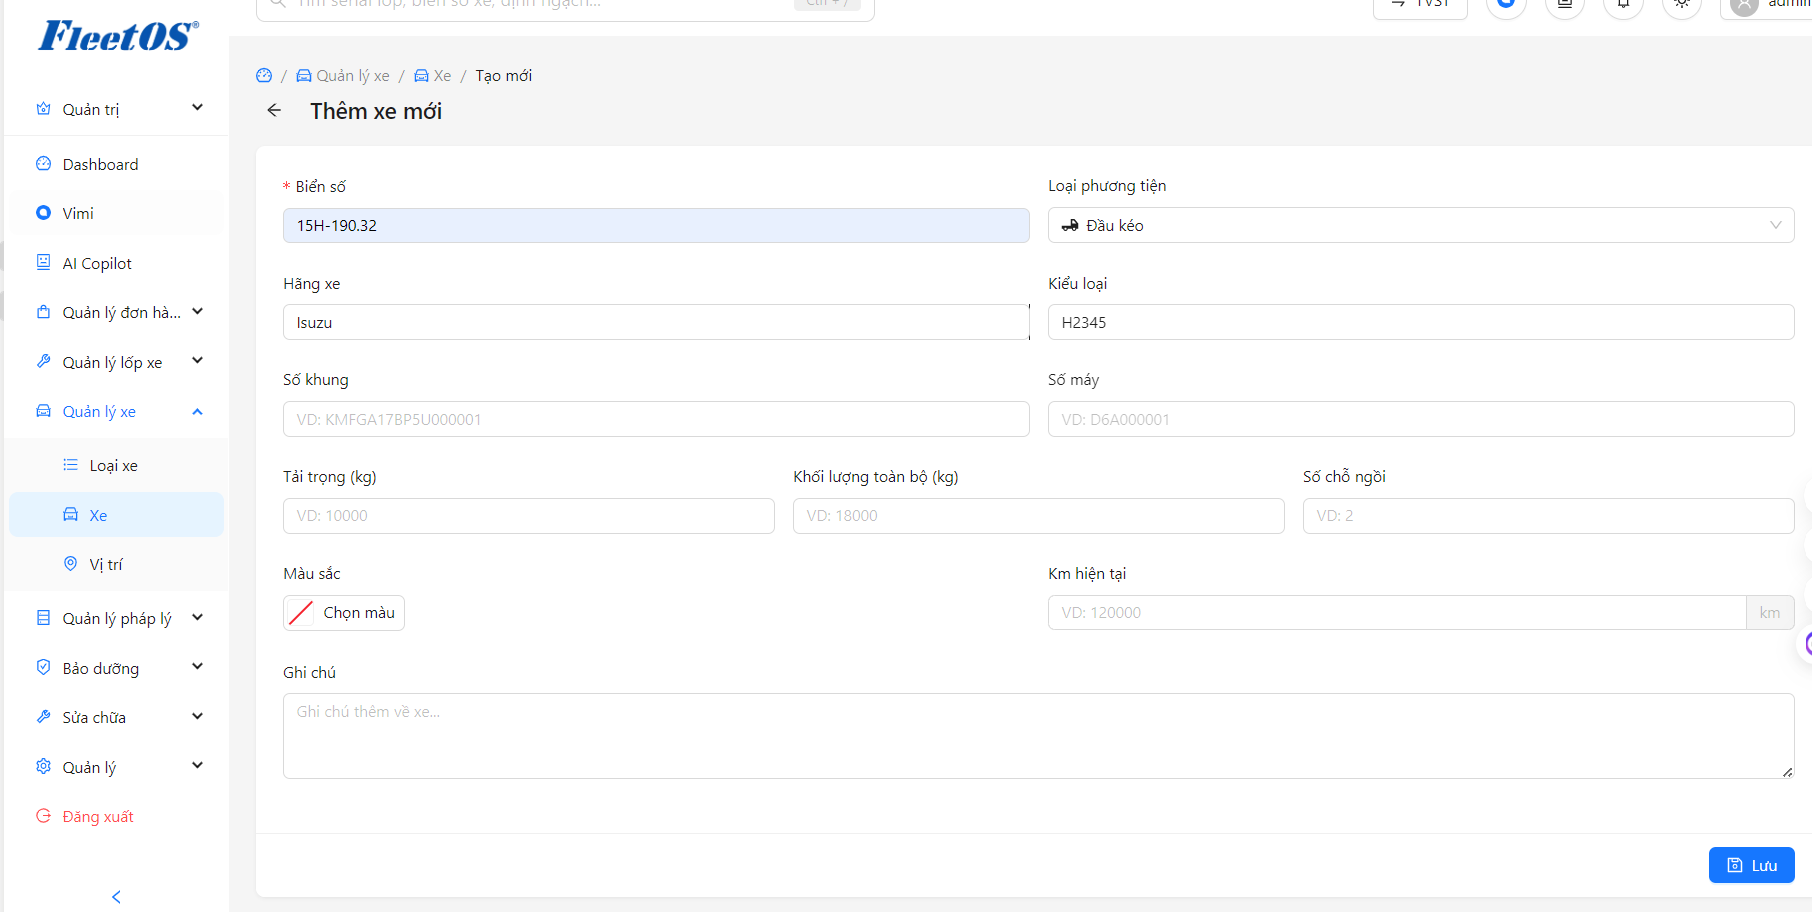Collapse the Quản lý xe menu

[116, 411]
